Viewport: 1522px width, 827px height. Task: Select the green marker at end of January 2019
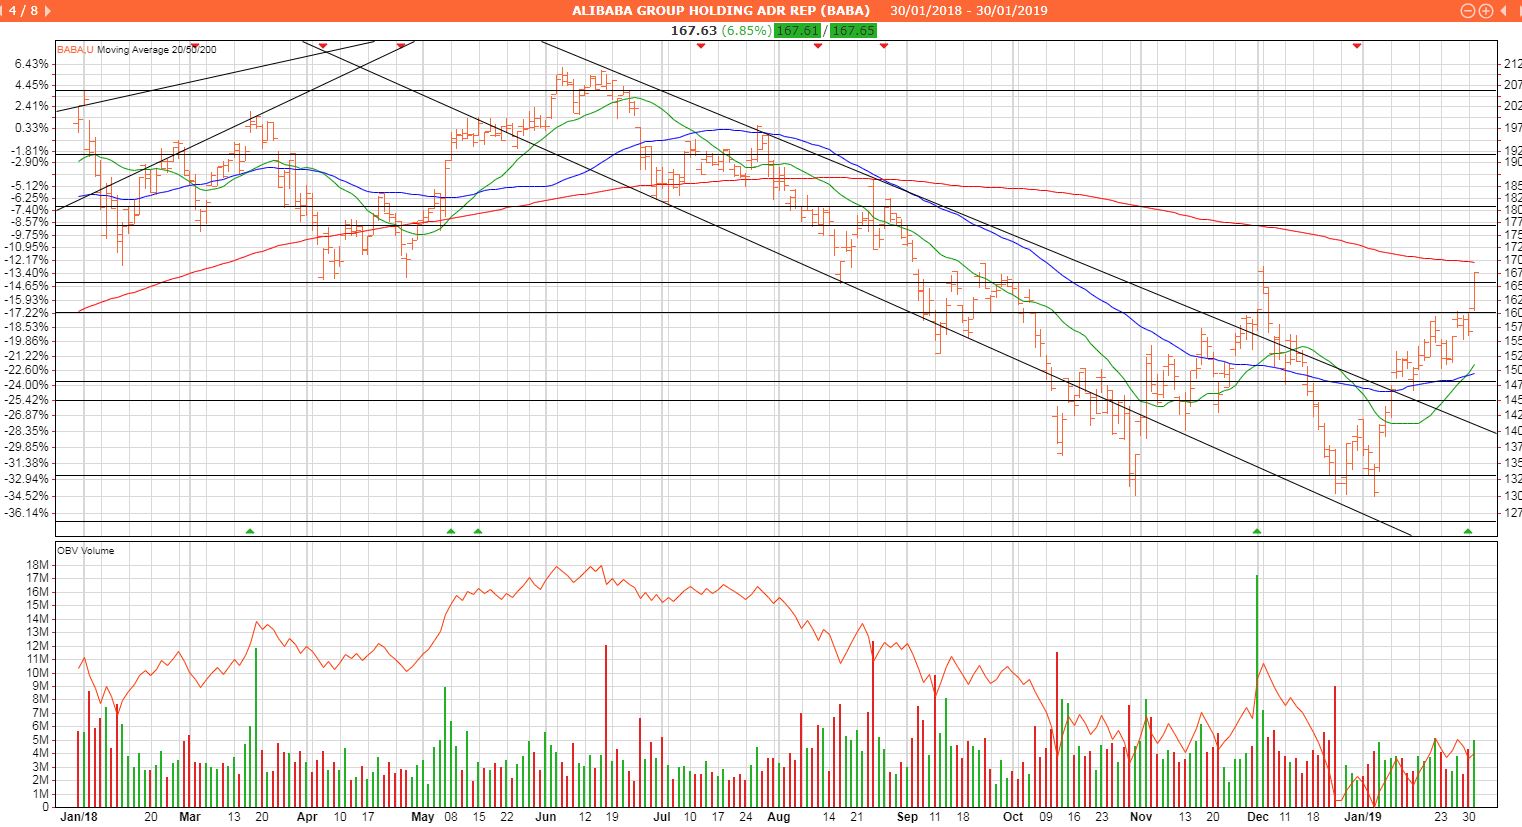tap(1468, 530)
